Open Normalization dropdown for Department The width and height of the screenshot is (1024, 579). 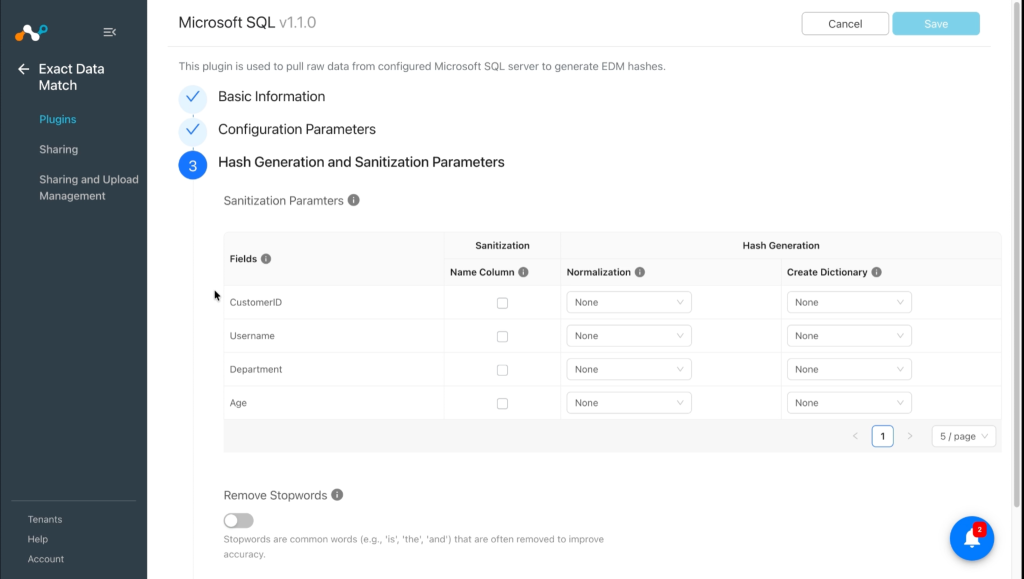(x=629, y=369)
